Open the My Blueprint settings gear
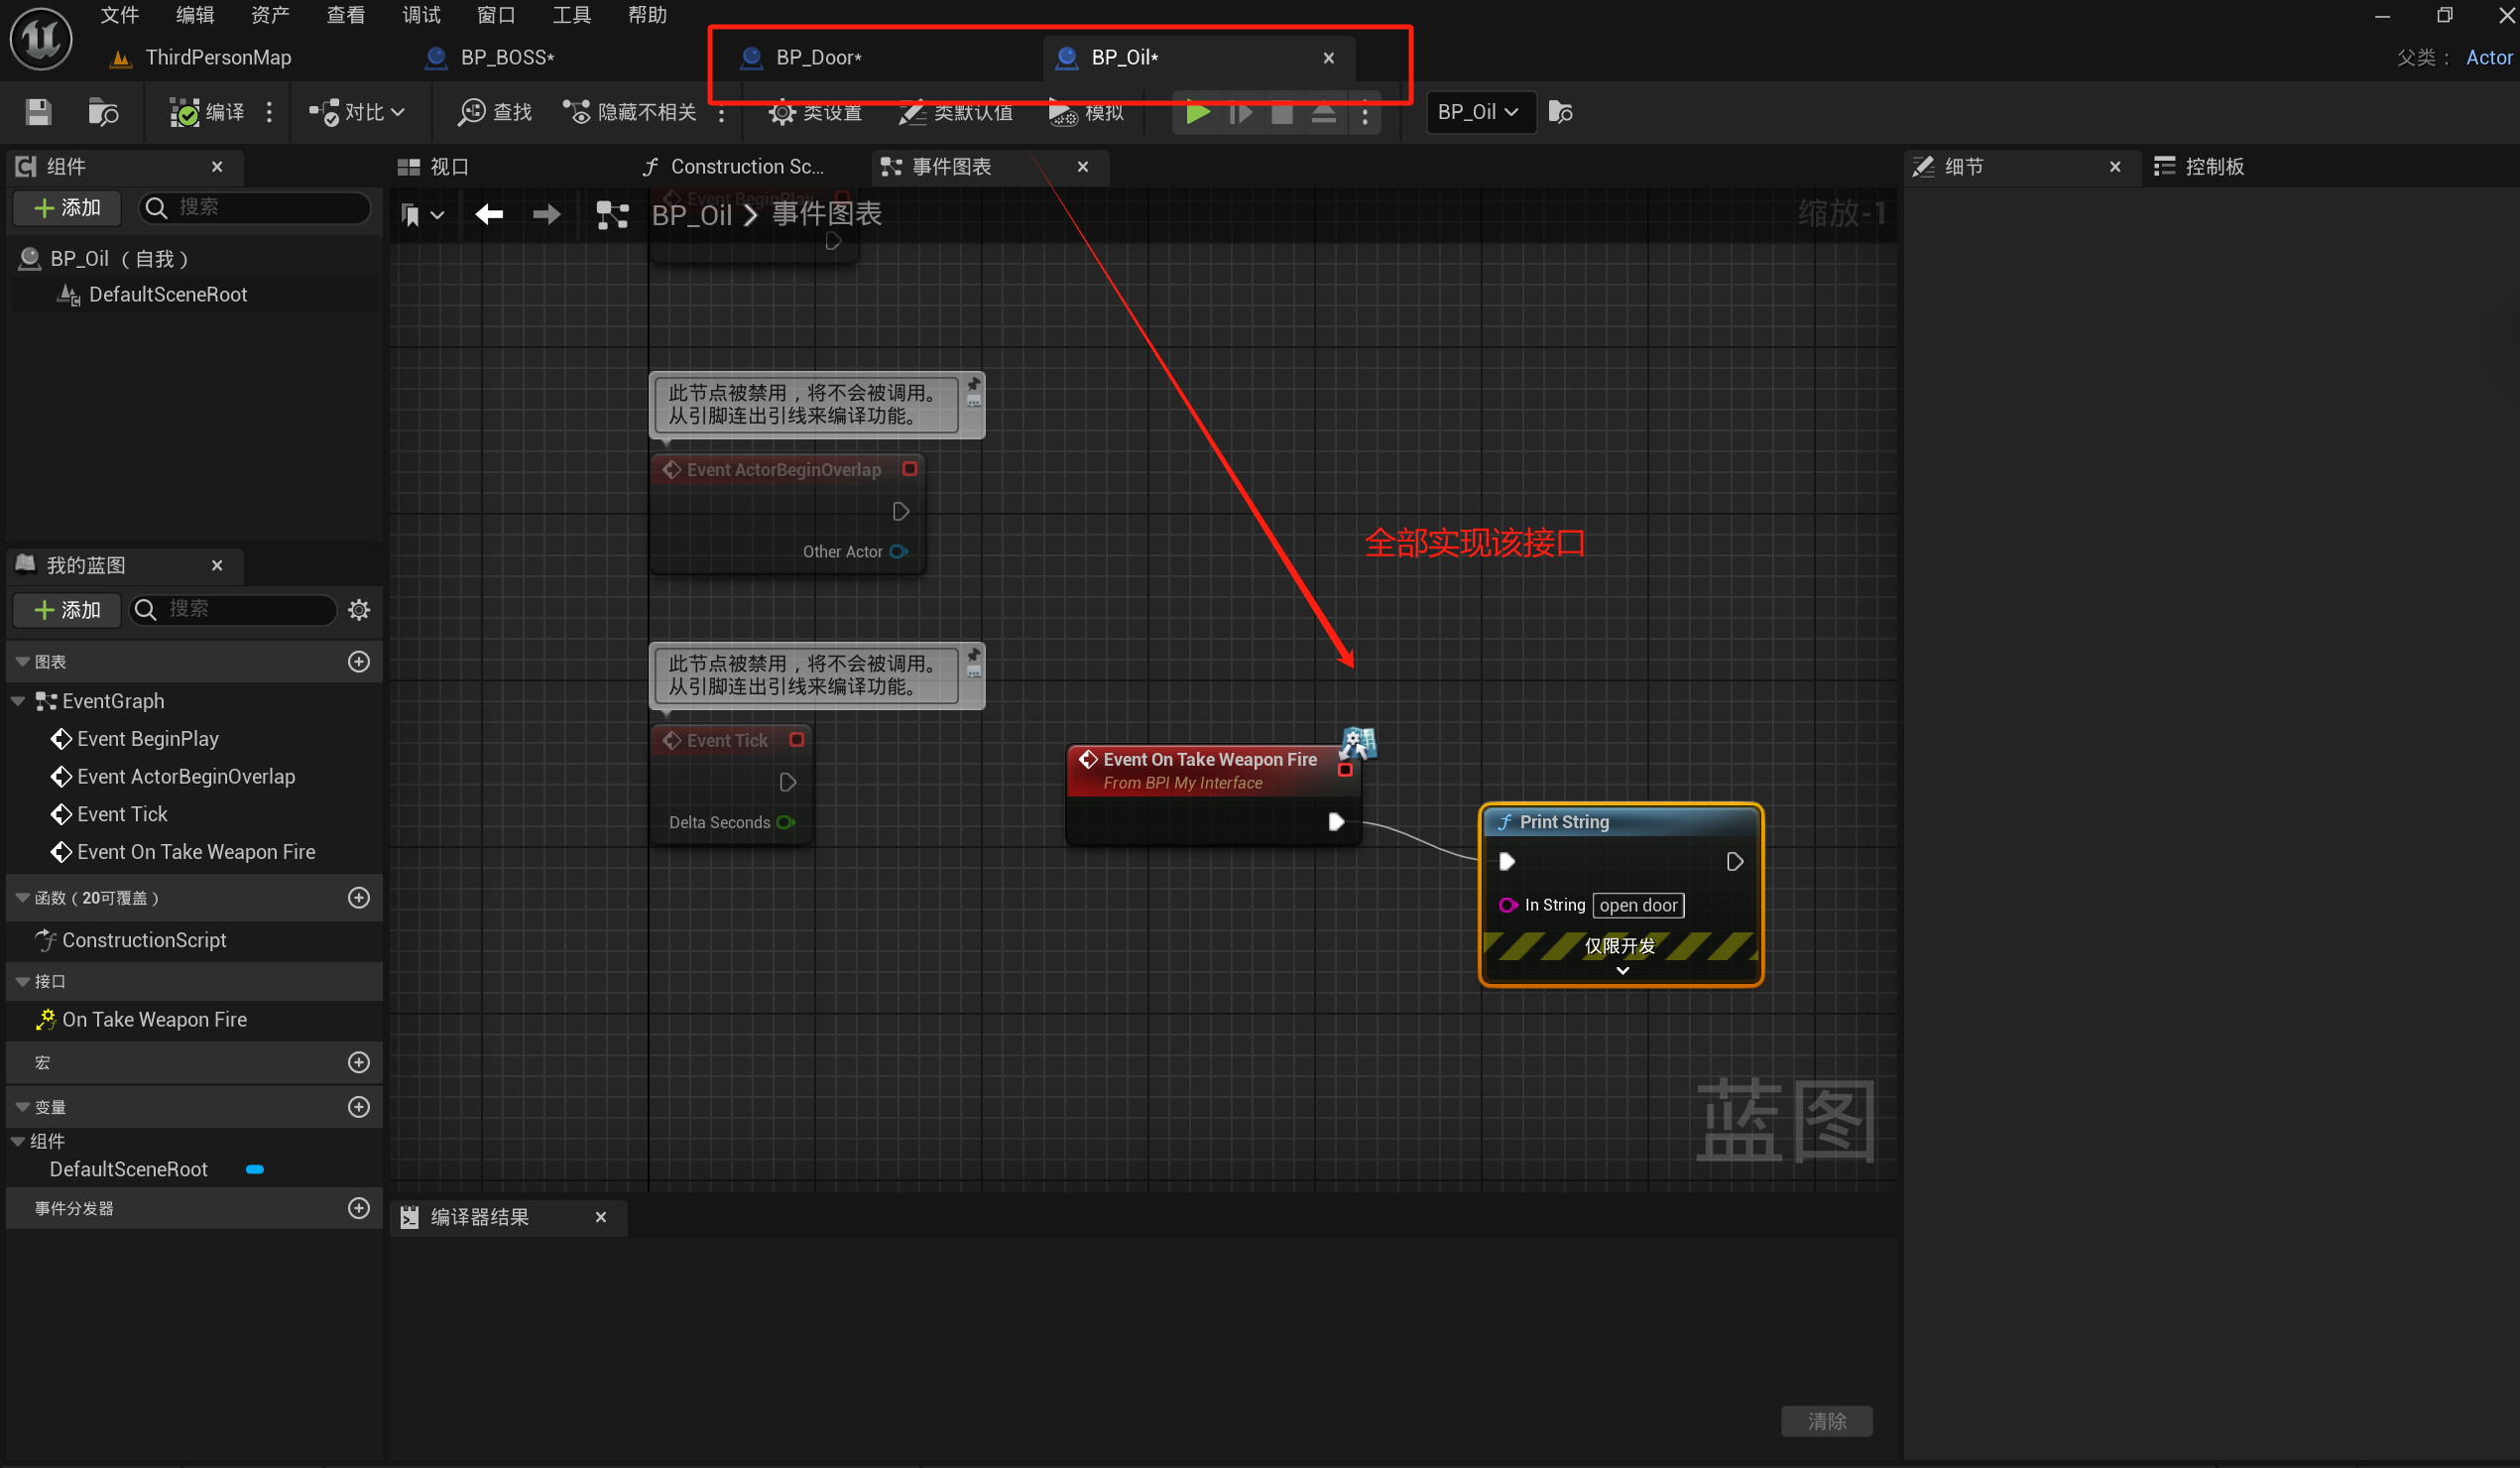 [x=359, y=609]
